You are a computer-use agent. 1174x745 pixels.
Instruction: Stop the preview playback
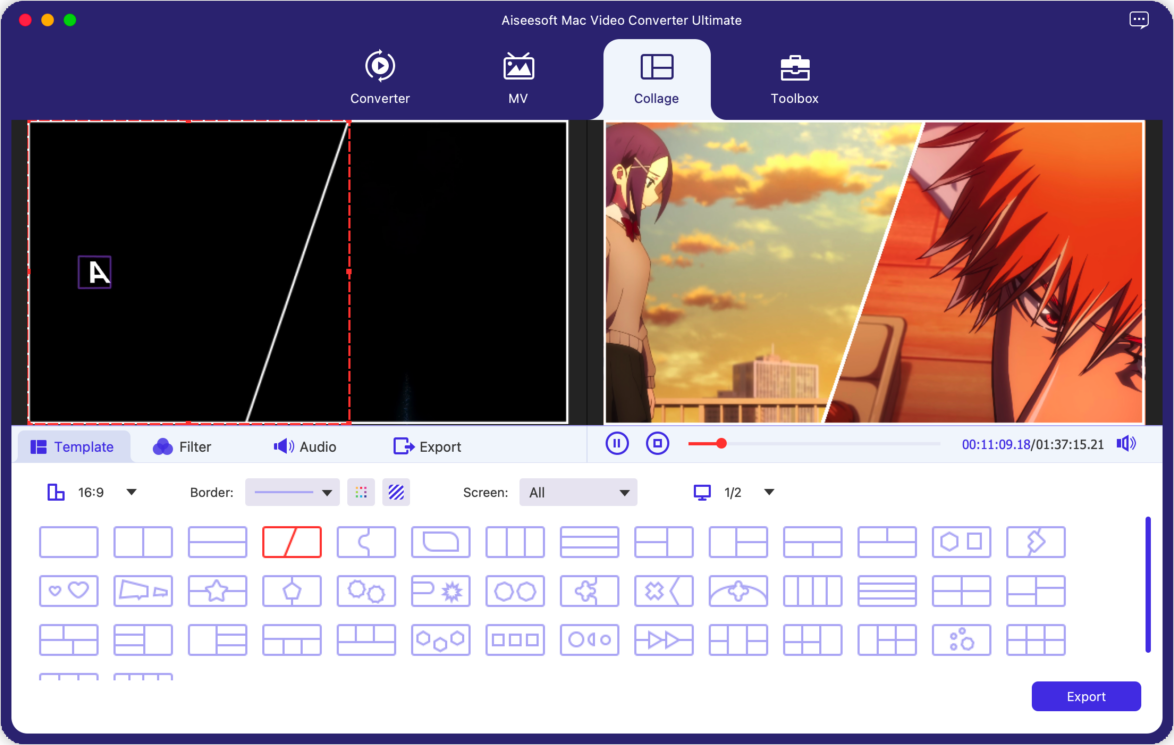tap(657, 444)
